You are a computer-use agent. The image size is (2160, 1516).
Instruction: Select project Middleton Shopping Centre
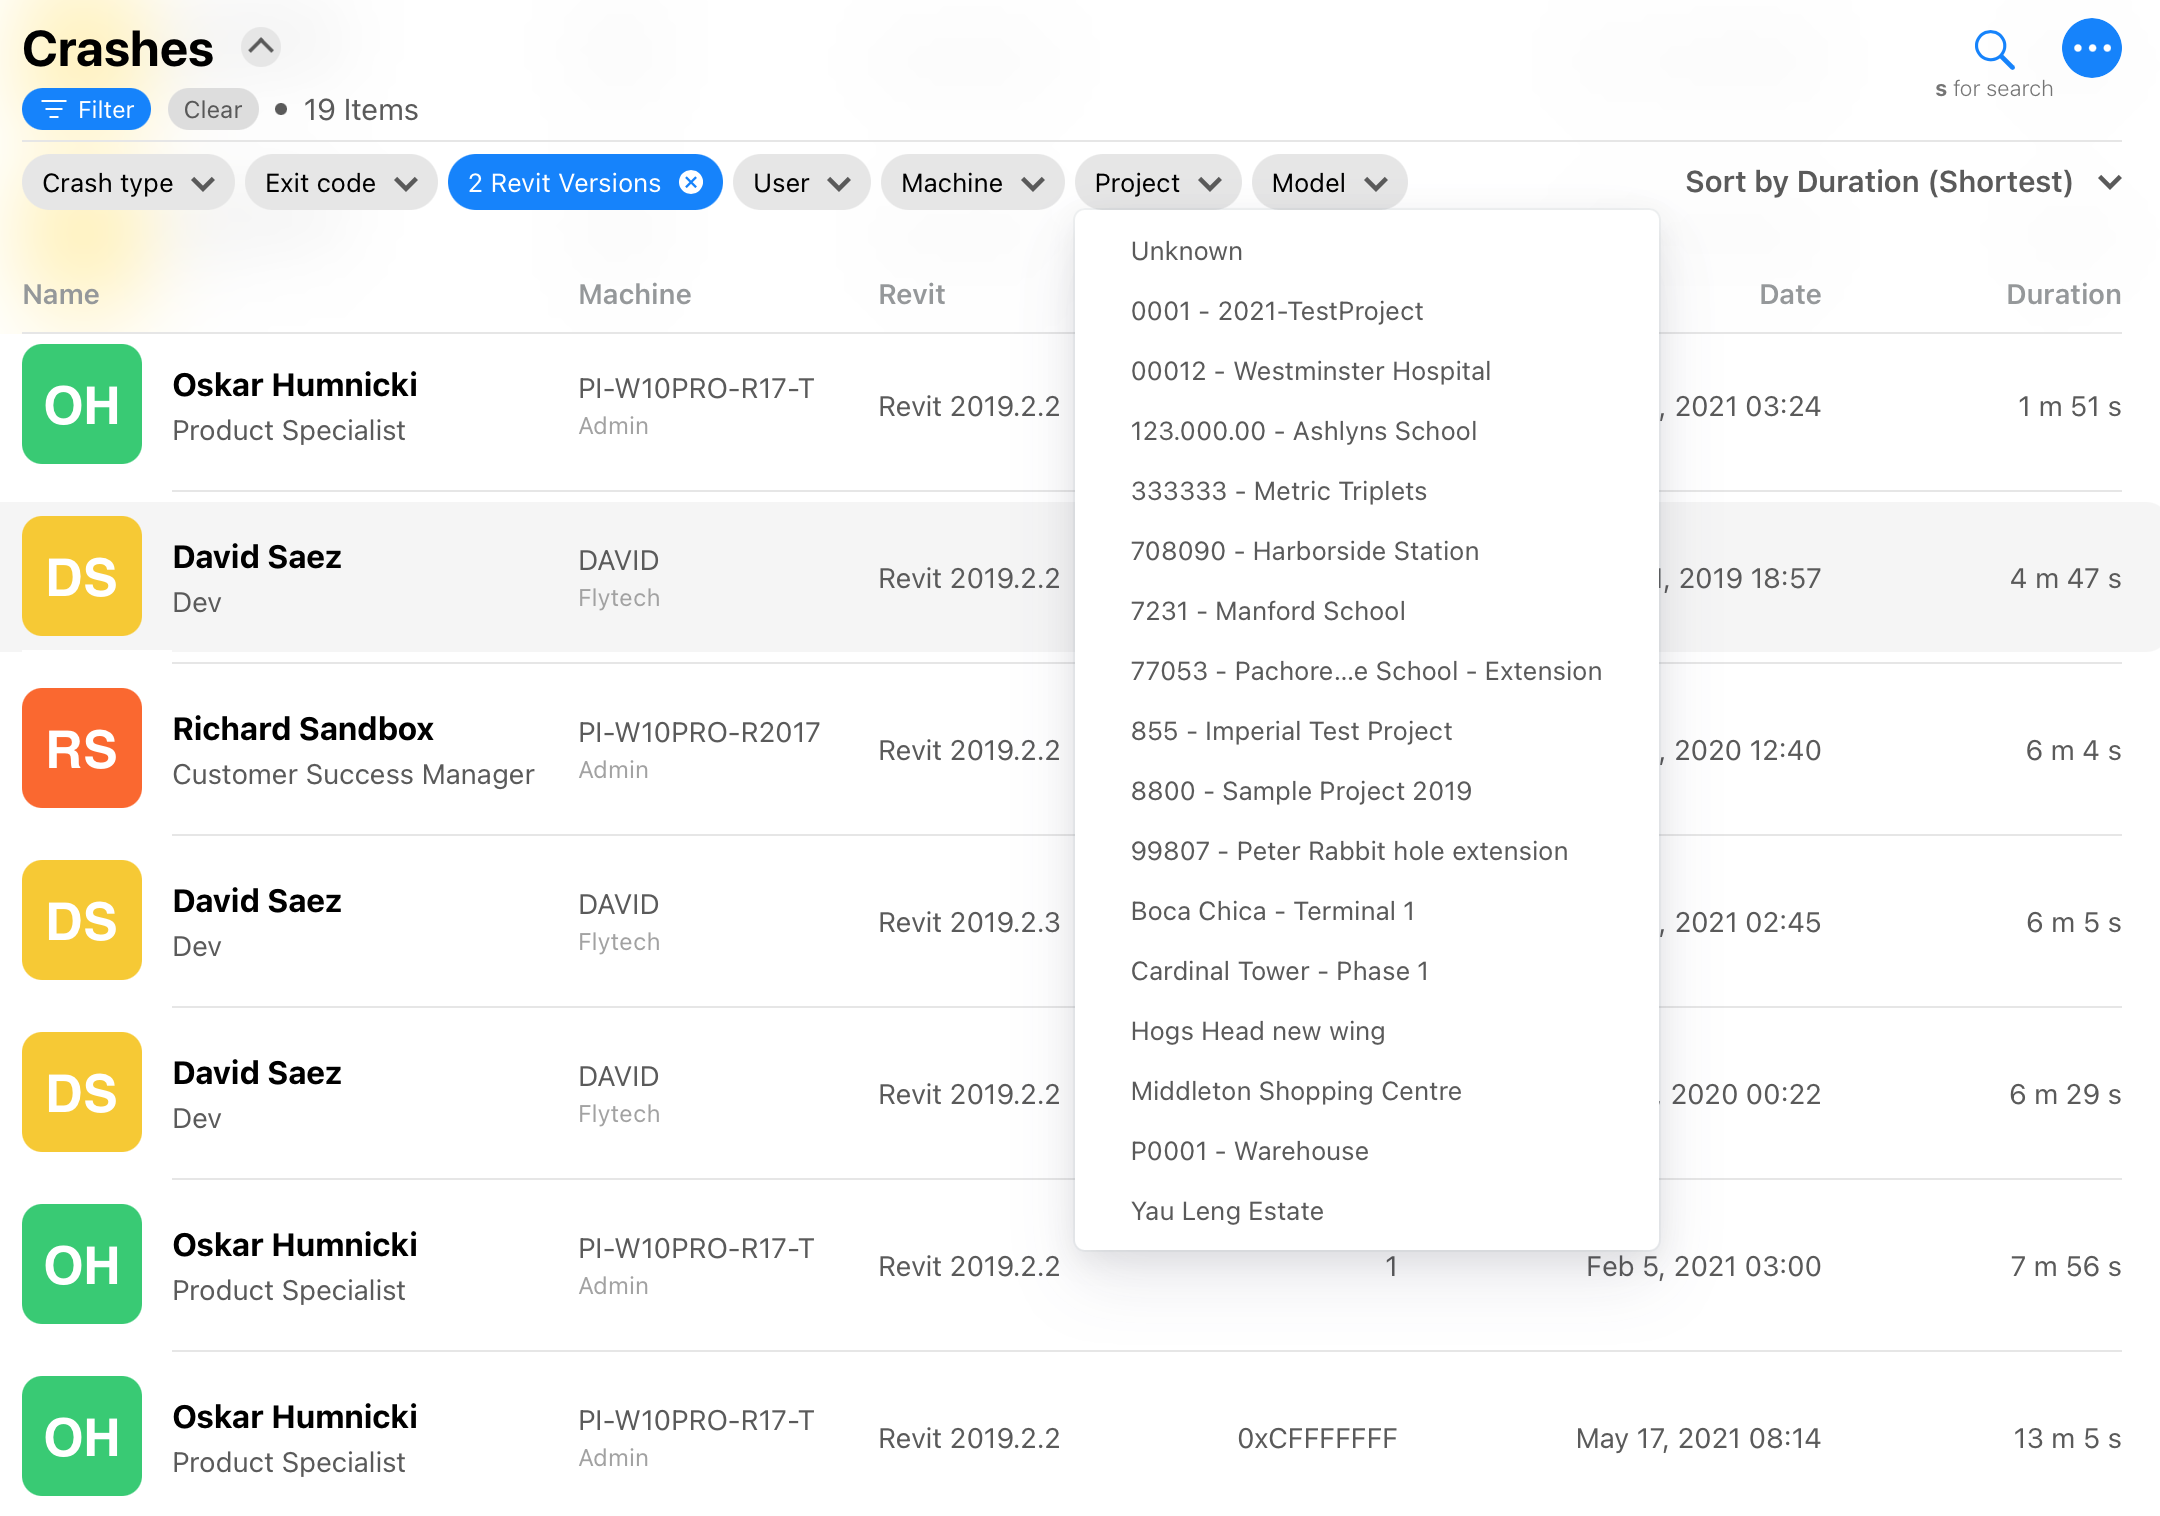click(x=1295, y=1089)
